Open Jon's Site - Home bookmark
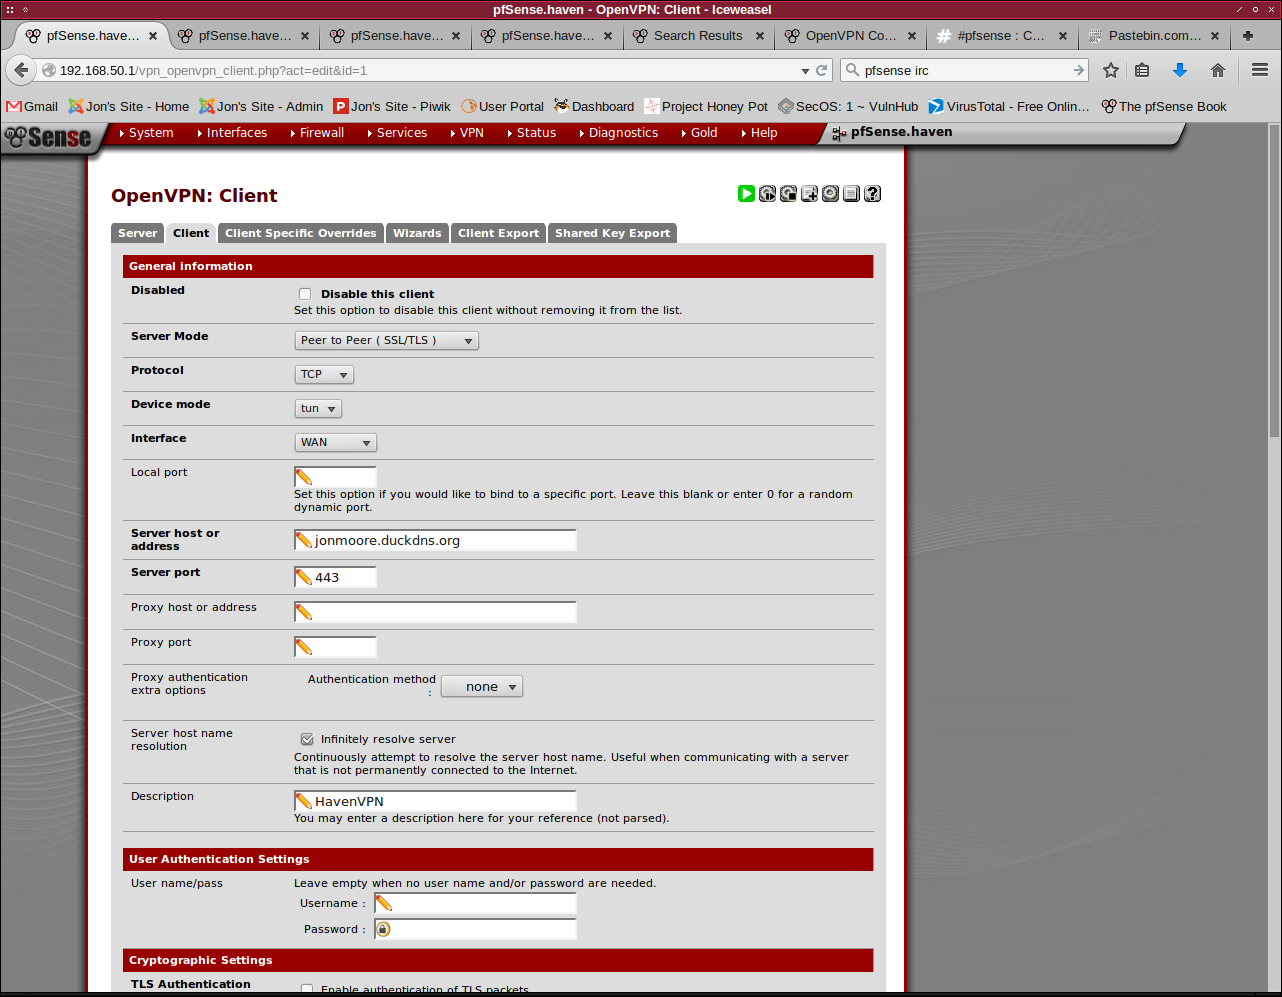1282x997 pixels. (128, 106)
